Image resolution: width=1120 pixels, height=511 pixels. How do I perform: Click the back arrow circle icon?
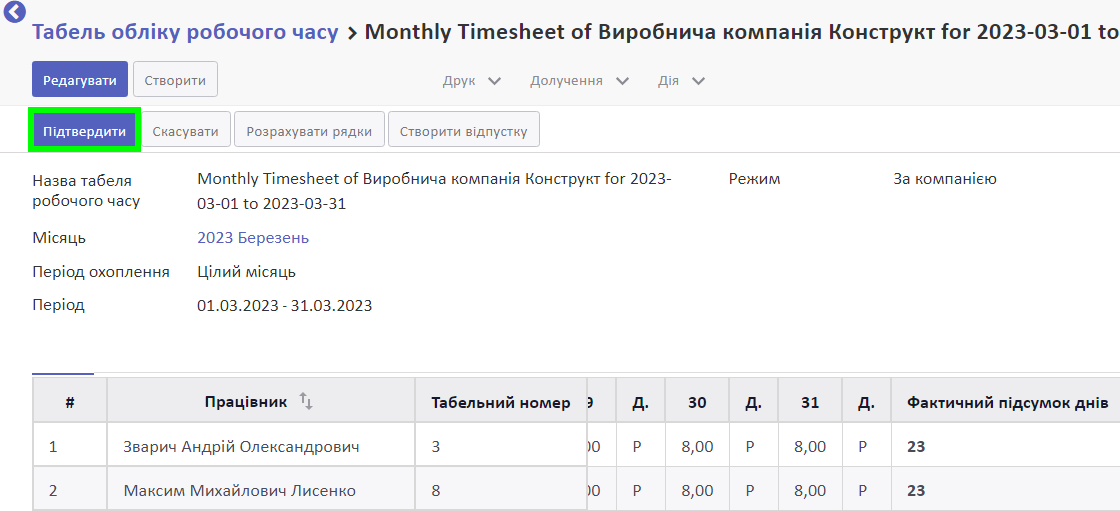[14, 11]
